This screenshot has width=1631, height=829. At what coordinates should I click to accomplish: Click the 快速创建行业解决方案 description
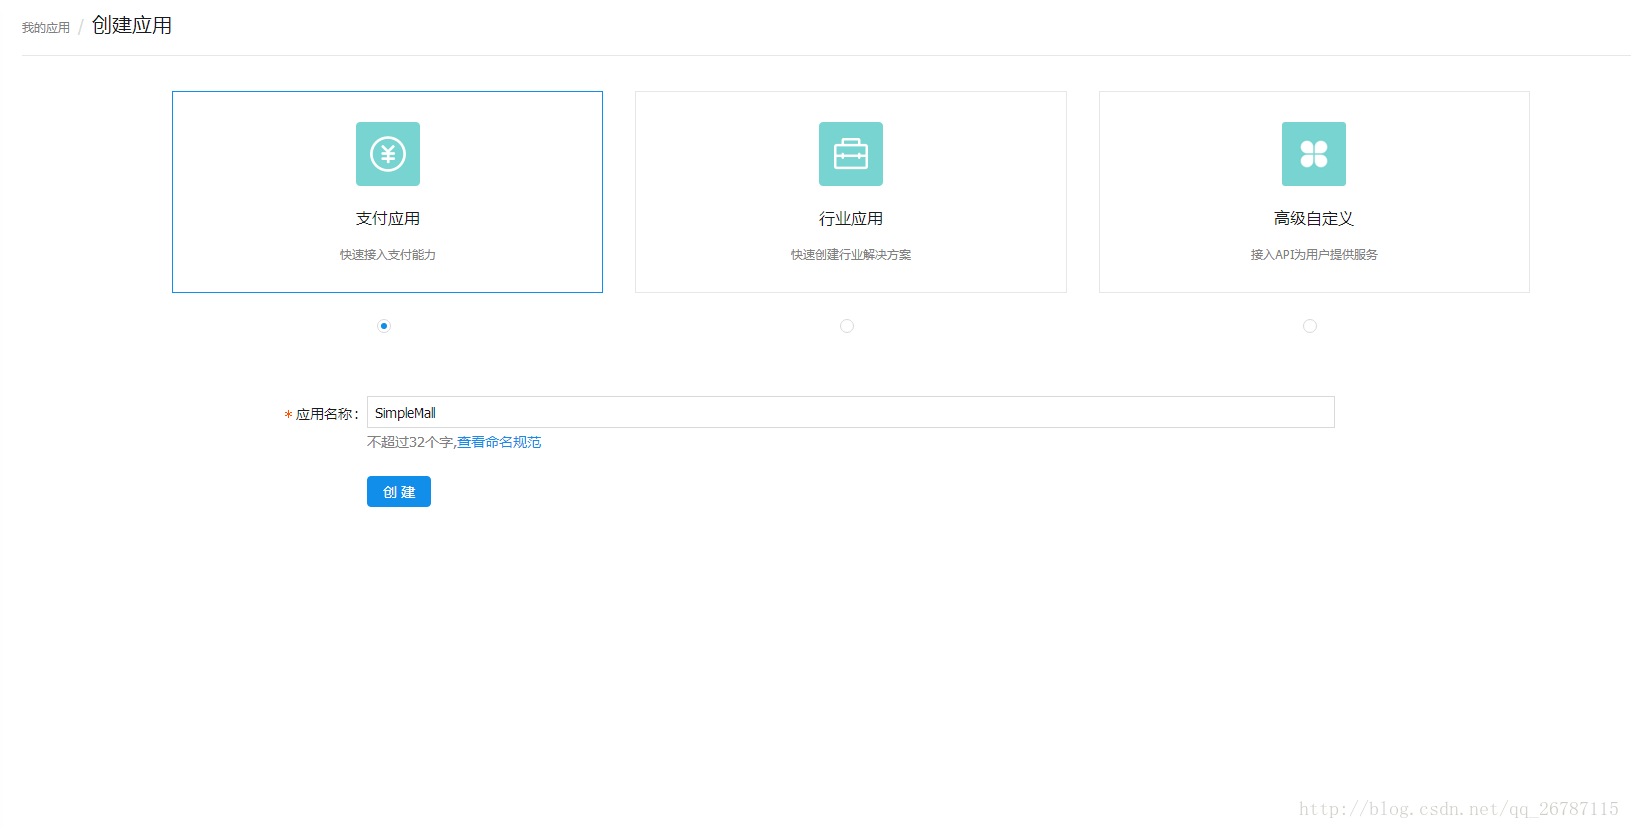point(851,255)
